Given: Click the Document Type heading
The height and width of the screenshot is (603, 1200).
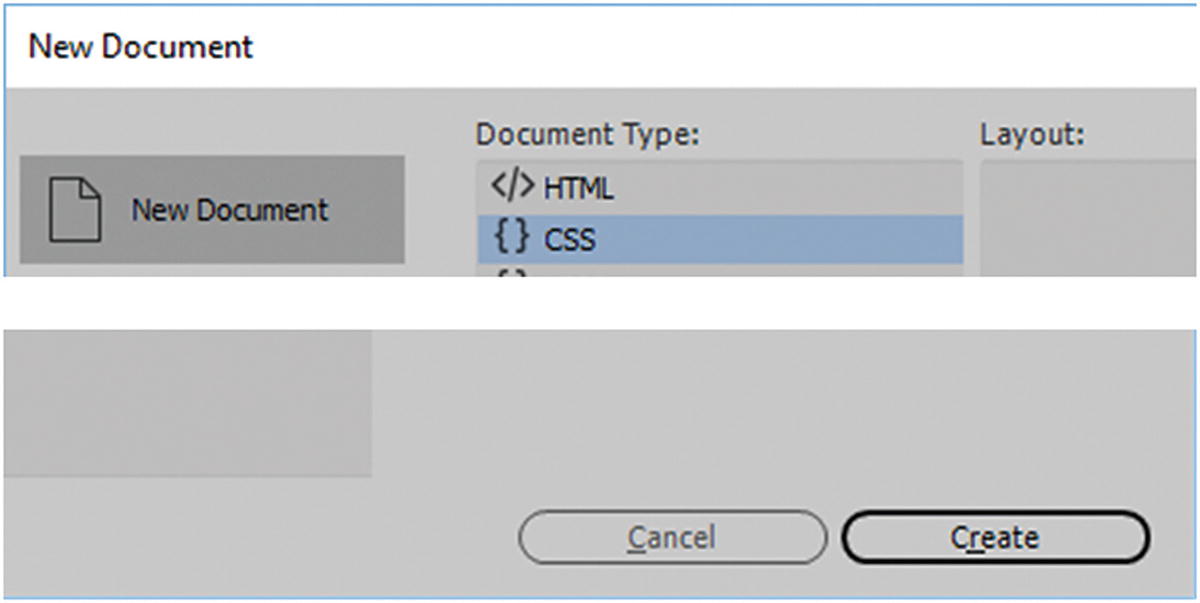Looking at the screenshot, I should tap(587, 135).
